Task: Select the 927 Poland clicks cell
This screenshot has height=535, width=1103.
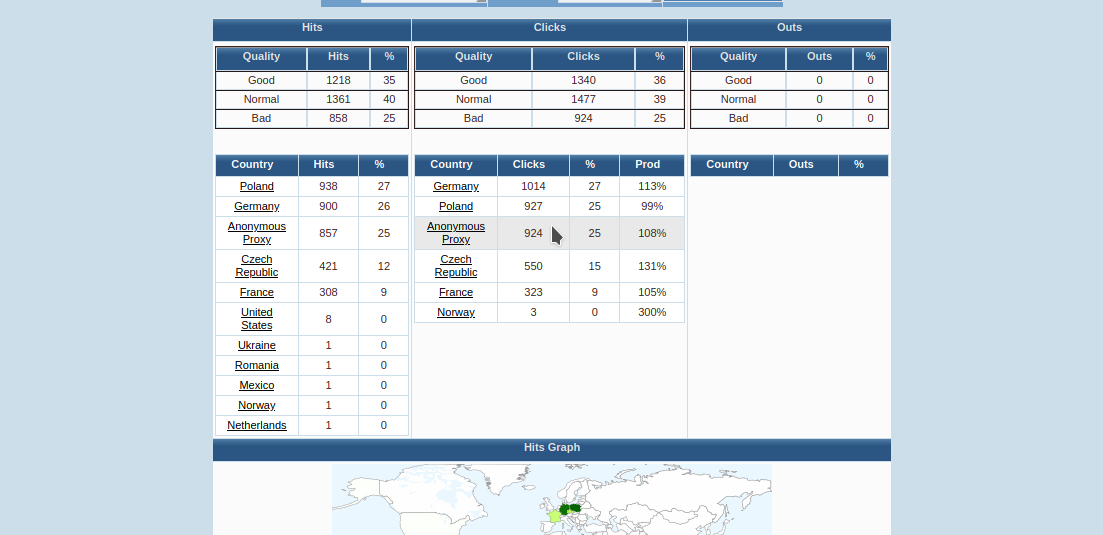Action: coord(533,206)
